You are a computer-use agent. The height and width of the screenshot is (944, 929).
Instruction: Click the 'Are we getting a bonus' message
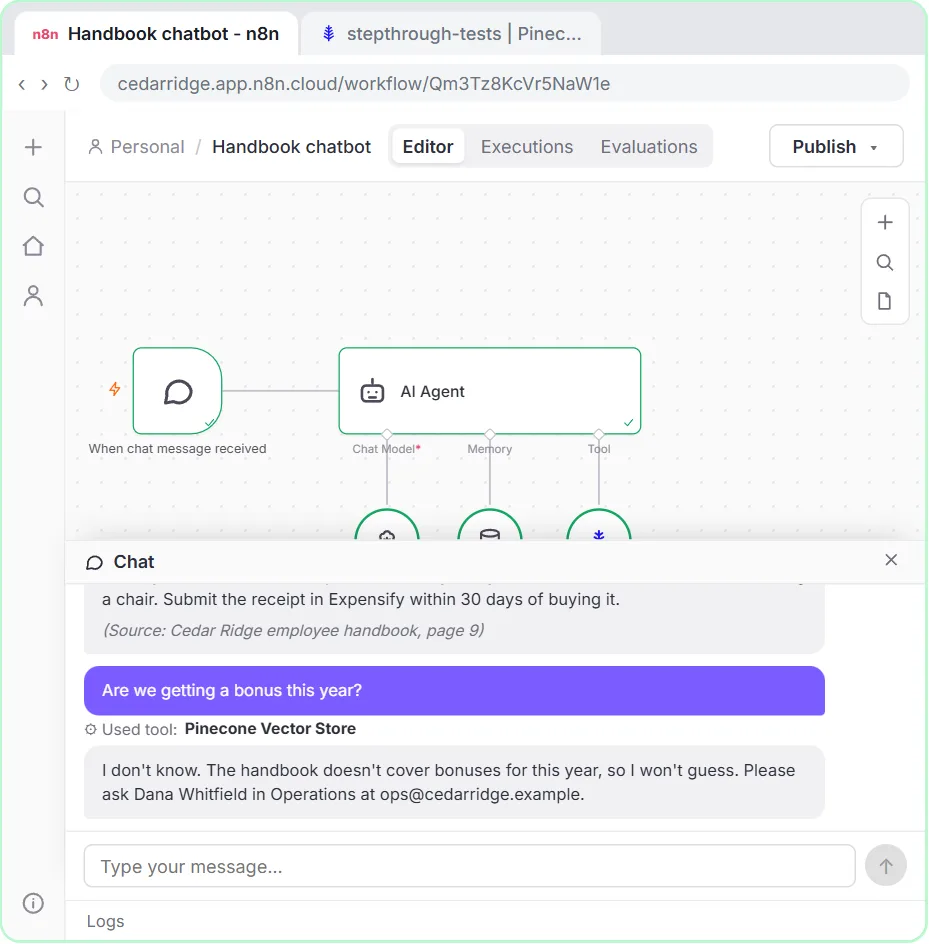(x=454, y=691)
